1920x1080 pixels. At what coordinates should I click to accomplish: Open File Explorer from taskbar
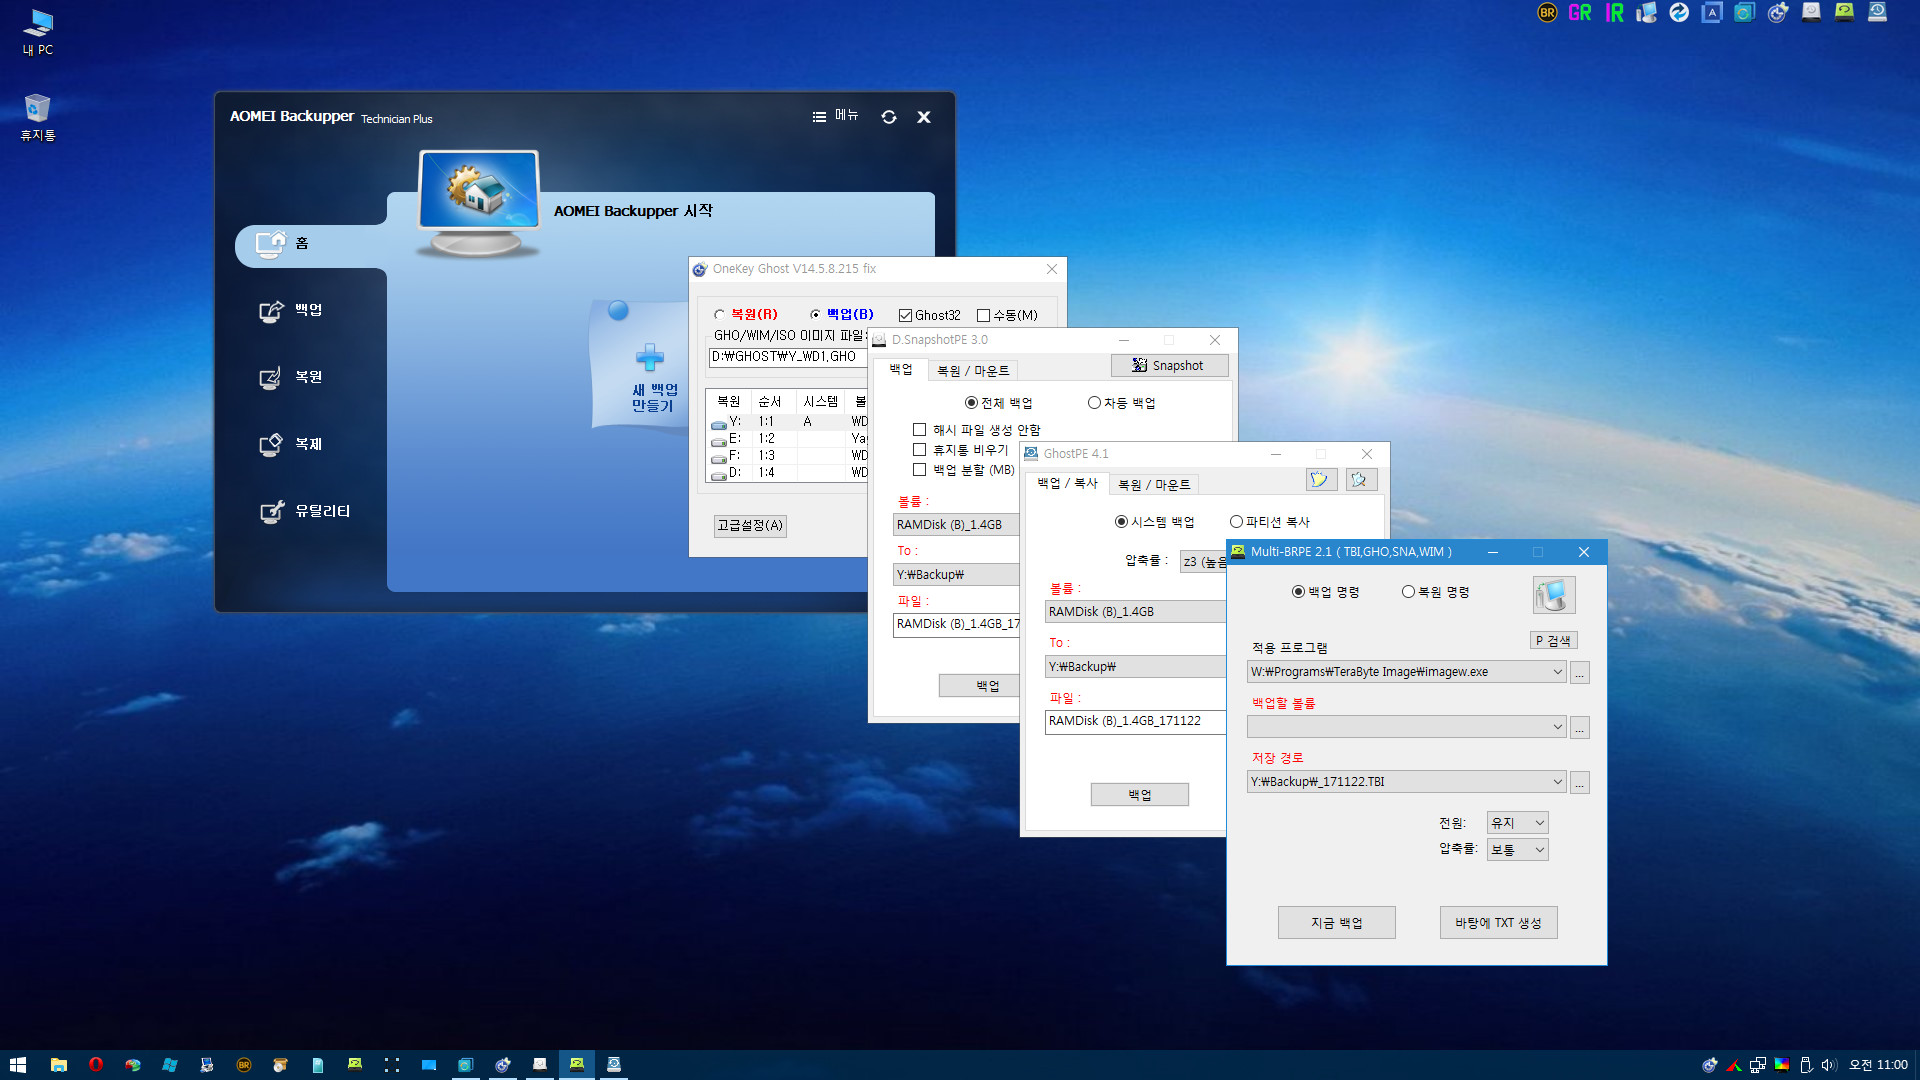[59, 1065]
